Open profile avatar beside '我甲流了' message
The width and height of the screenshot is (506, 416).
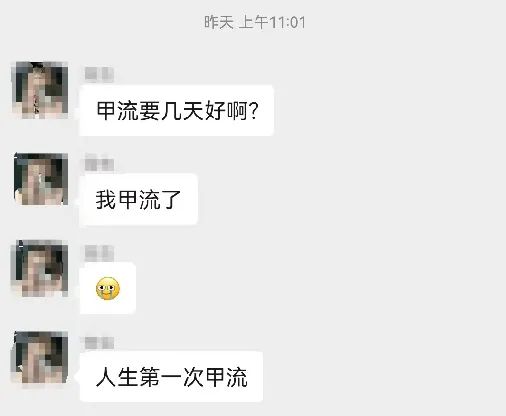pyautogui.click(x=41, y=179)
